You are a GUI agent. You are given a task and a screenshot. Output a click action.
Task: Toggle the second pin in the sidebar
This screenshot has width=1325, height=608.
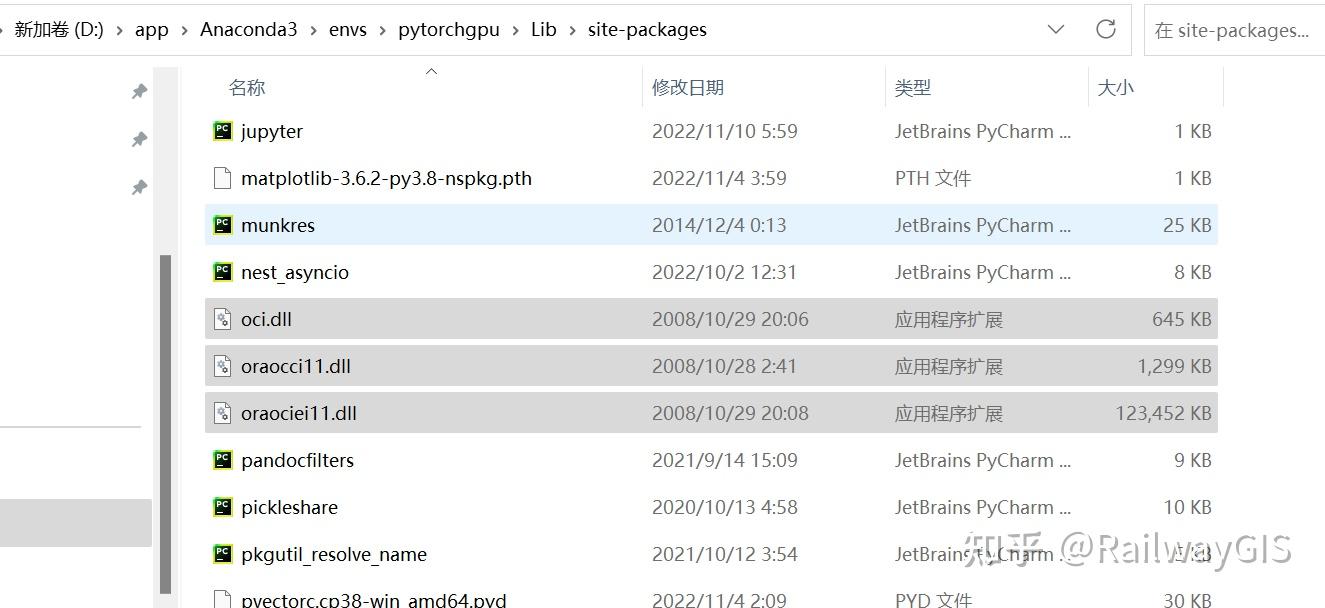click(x=139, y=139)
